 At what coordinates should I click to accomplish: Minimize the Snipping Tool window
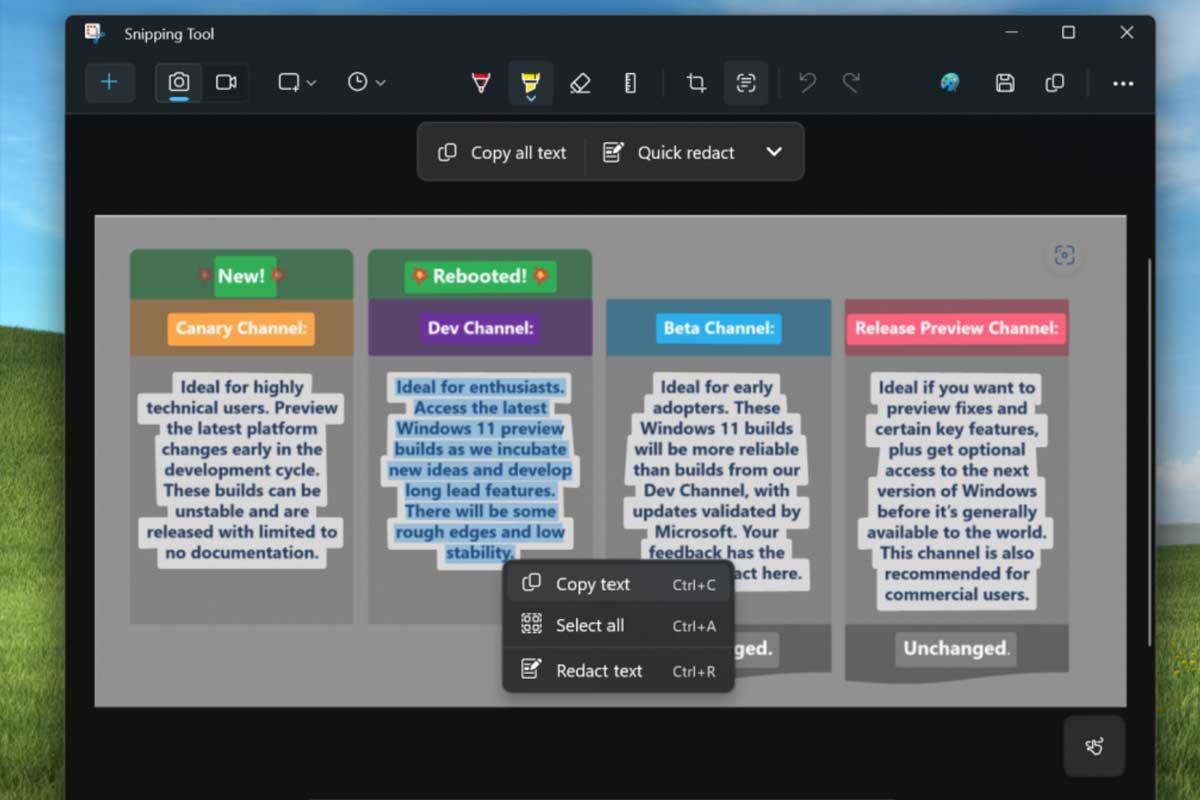(x=1010, y=33)
